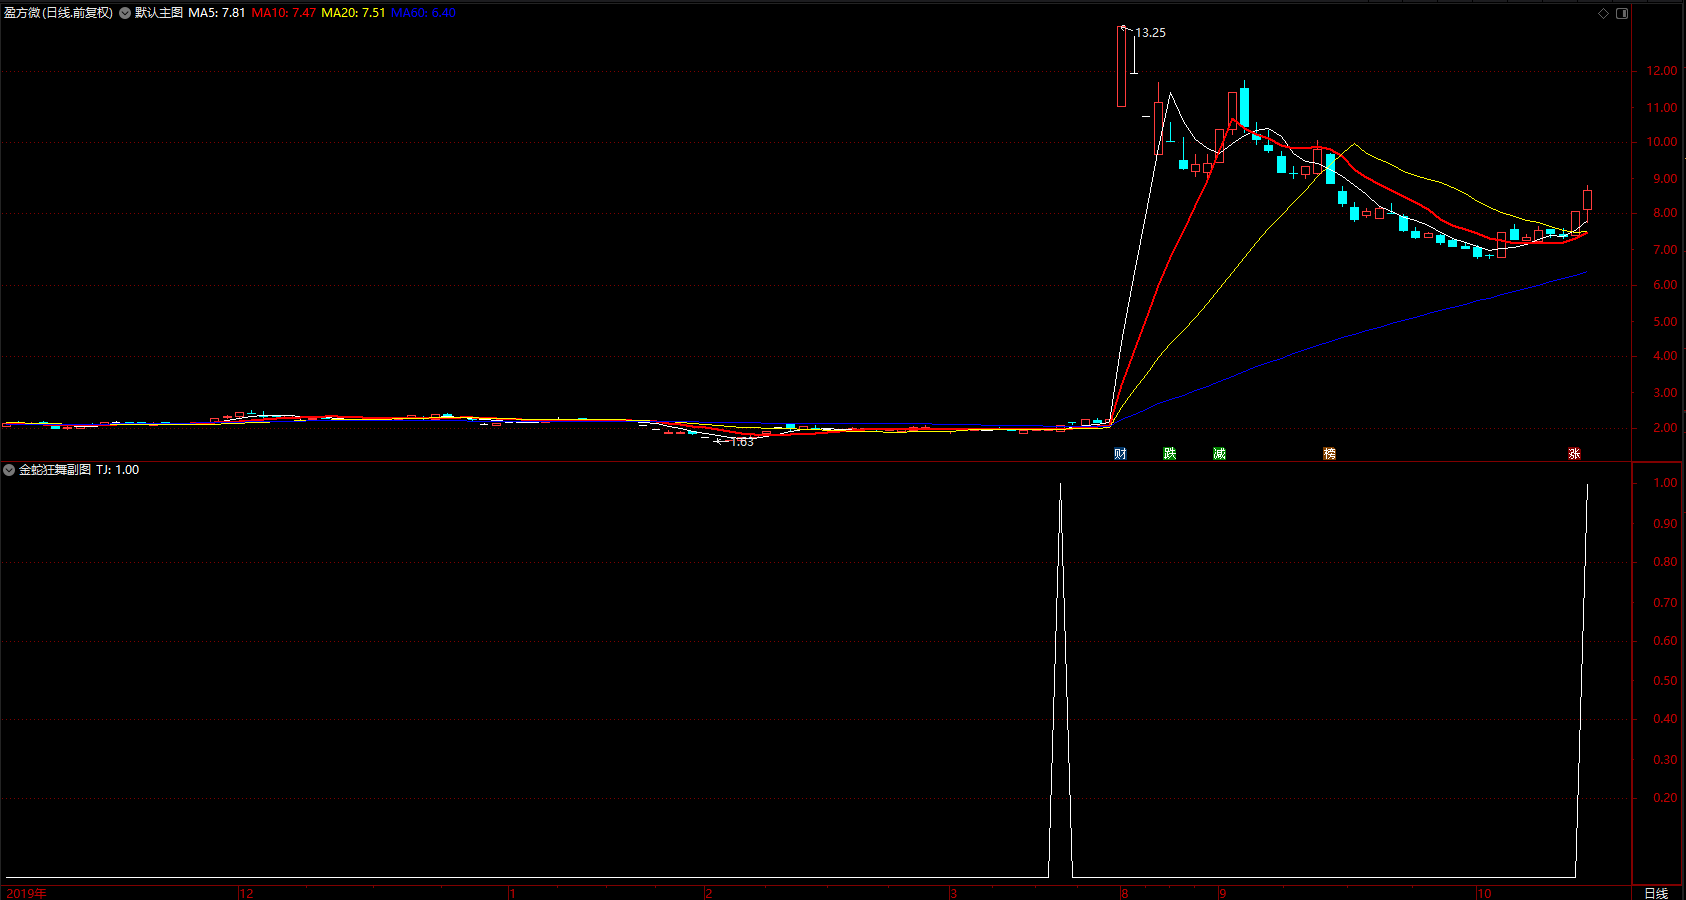Click the MA5: 7.81 label
1686x900 pixels.
[x=217, y=13]
